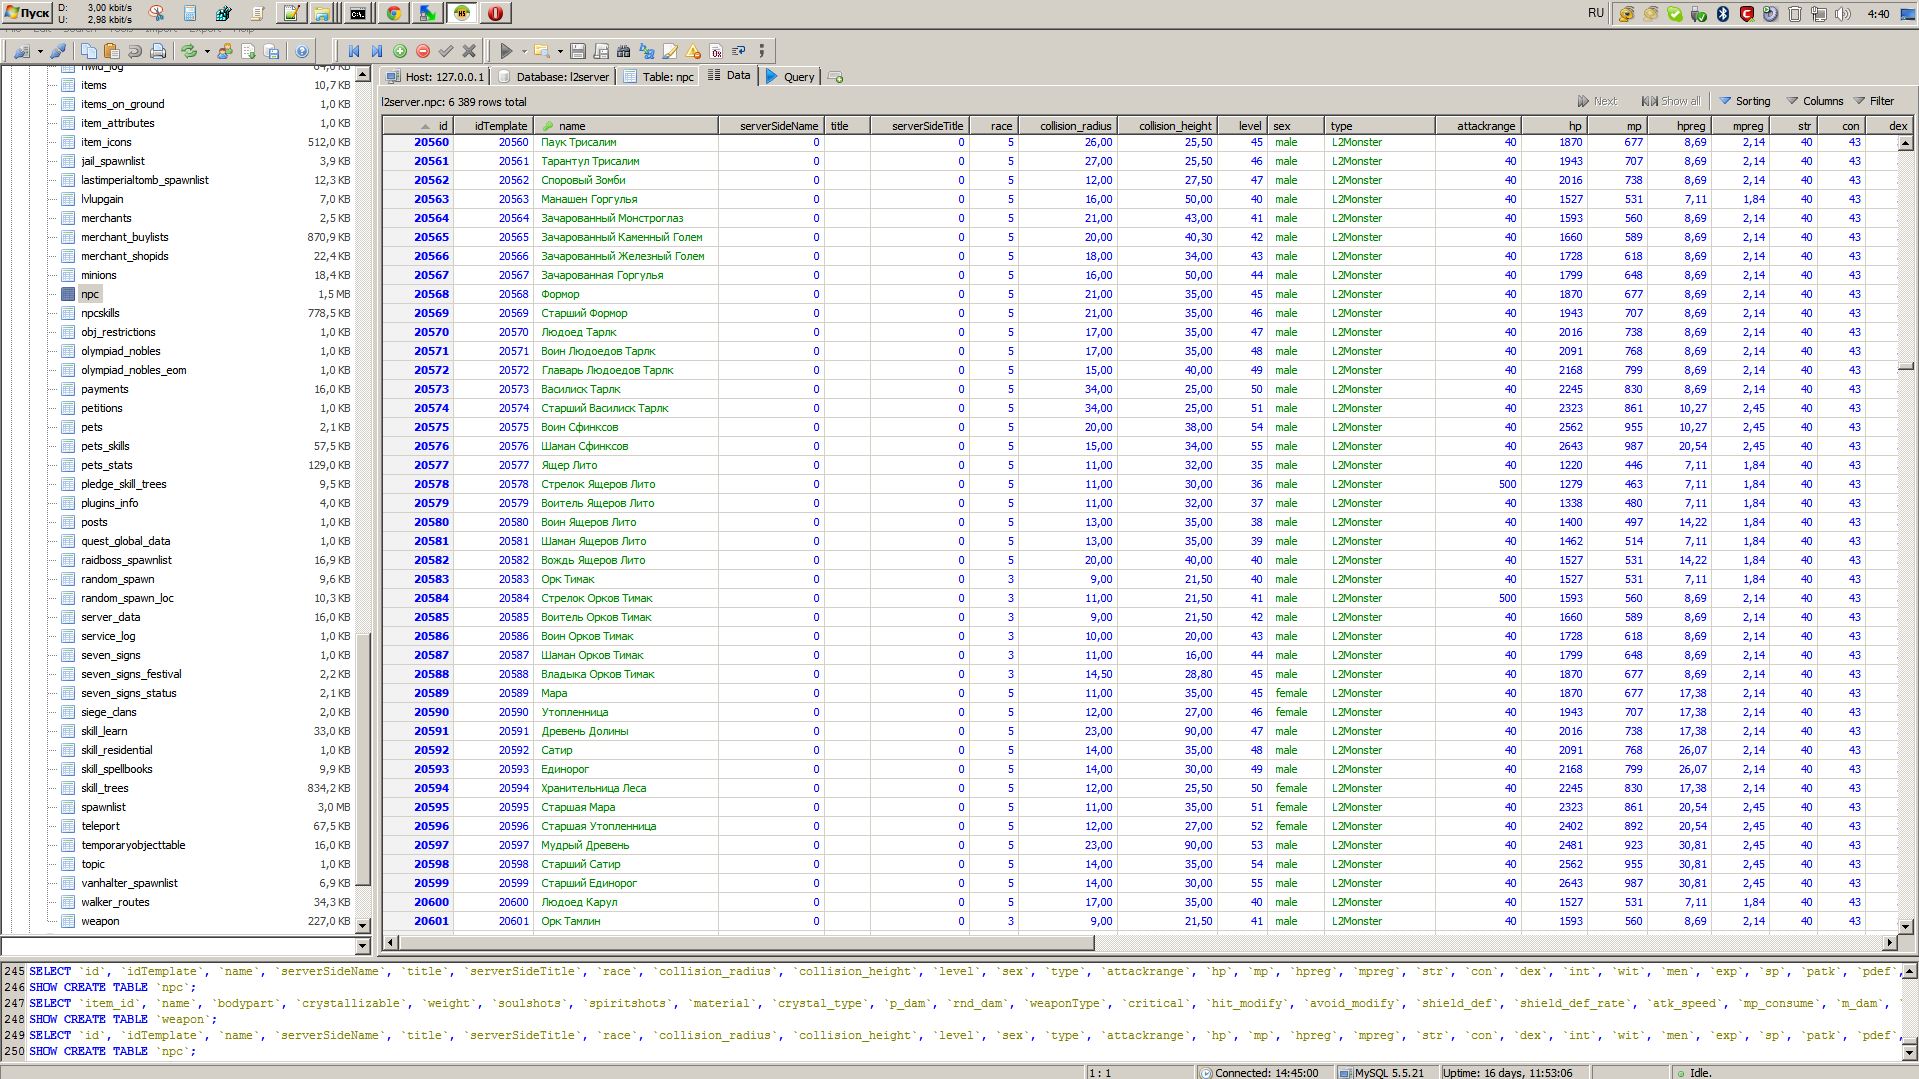This screenshot has height=1079, width=1919.
Task: Click the hp column header
Action: tap(1554, 126)
